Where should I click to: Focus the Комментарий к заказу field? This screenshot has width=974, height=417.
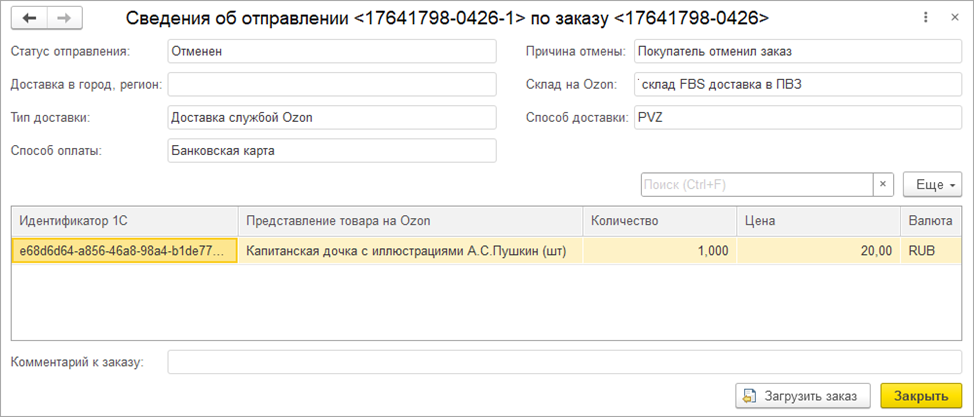tap(565, 361)
